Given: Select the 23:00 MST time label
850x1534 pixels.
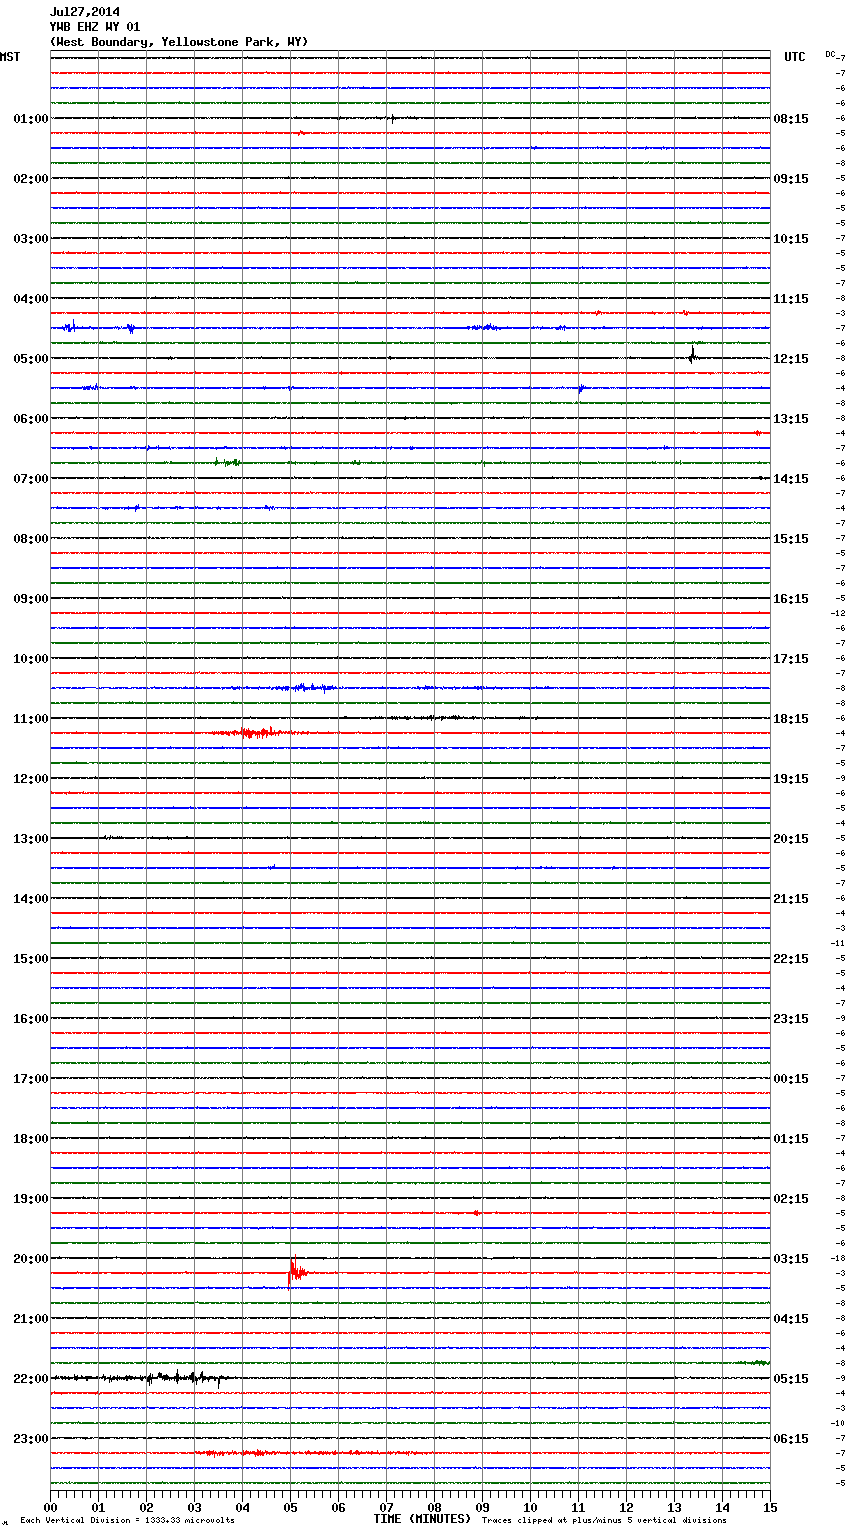Looking at the screenshot, I should click(31, 1439).
